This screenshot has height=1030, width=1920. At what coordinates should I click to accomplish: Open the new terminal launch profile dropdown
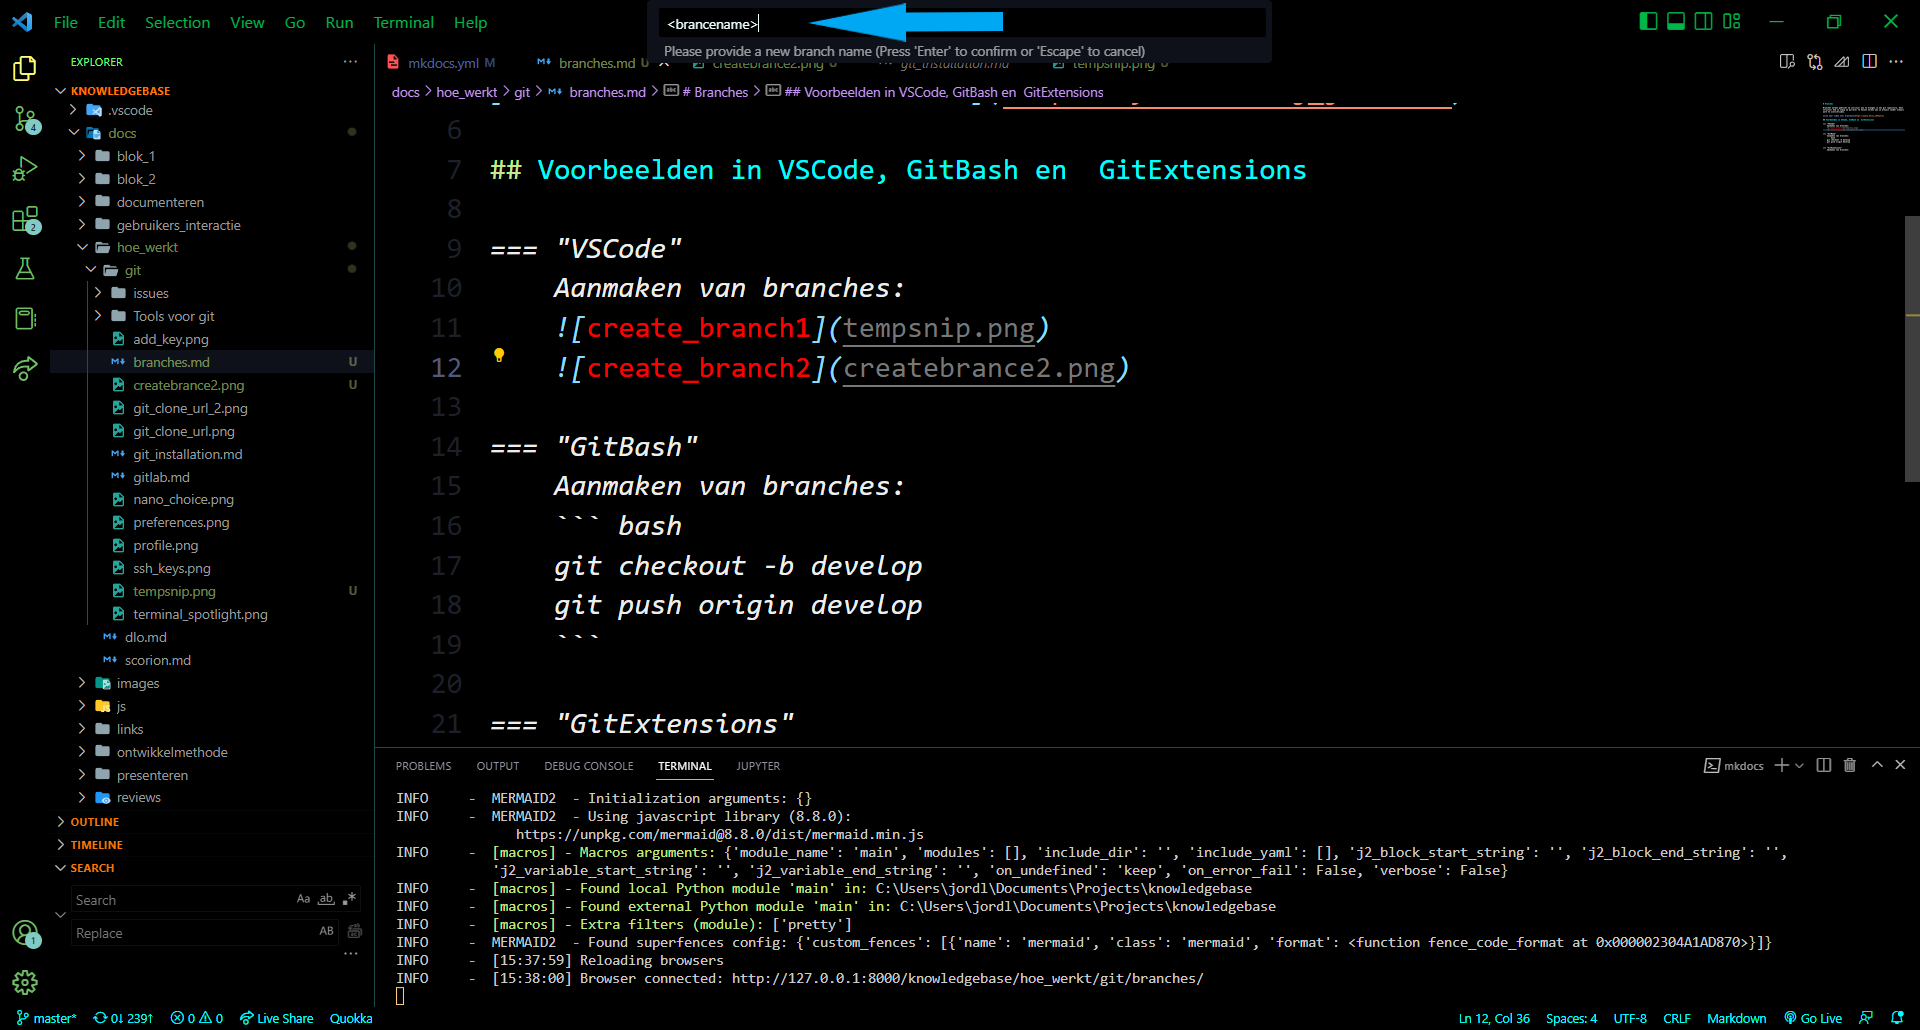(x=1800, y=765)
